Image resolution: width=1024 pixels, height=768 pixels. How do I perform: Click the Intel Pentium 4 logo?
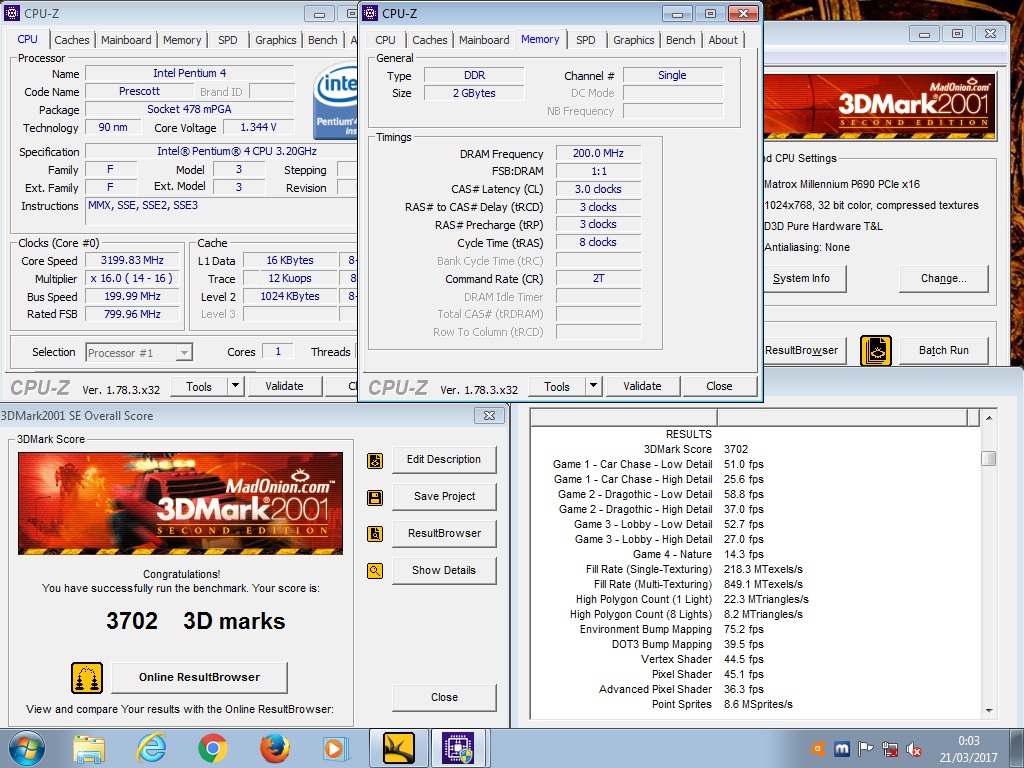tap(336, 100)
